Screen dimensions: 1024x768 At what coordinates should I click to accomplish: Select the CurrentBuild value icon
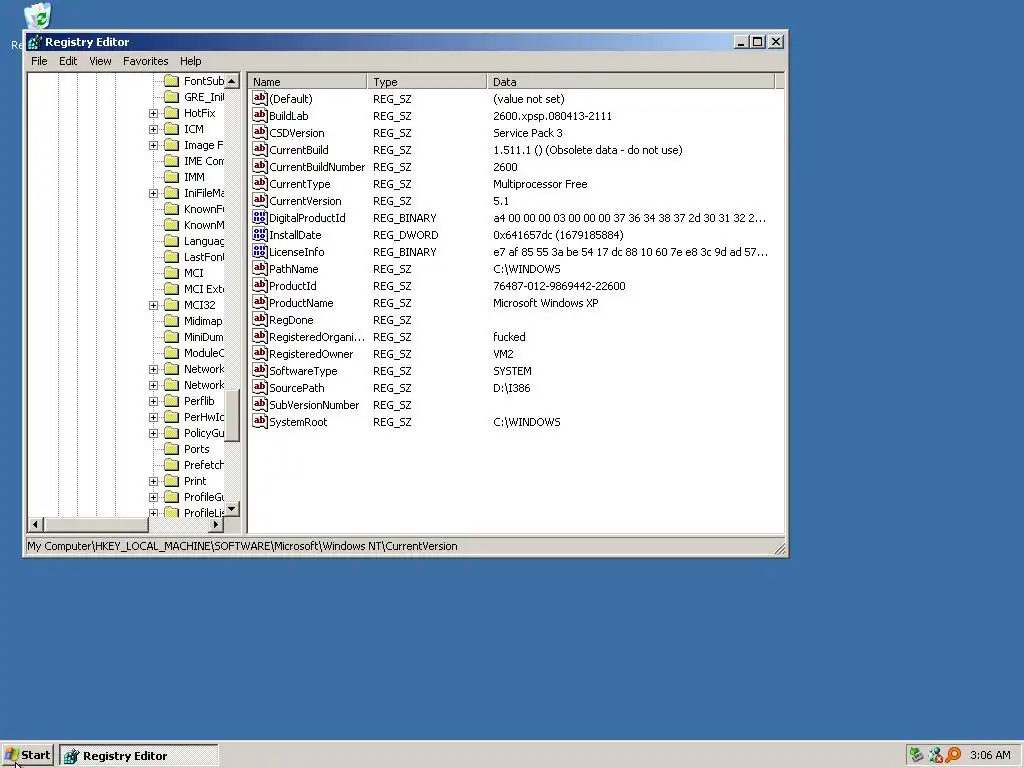[260, 150]
